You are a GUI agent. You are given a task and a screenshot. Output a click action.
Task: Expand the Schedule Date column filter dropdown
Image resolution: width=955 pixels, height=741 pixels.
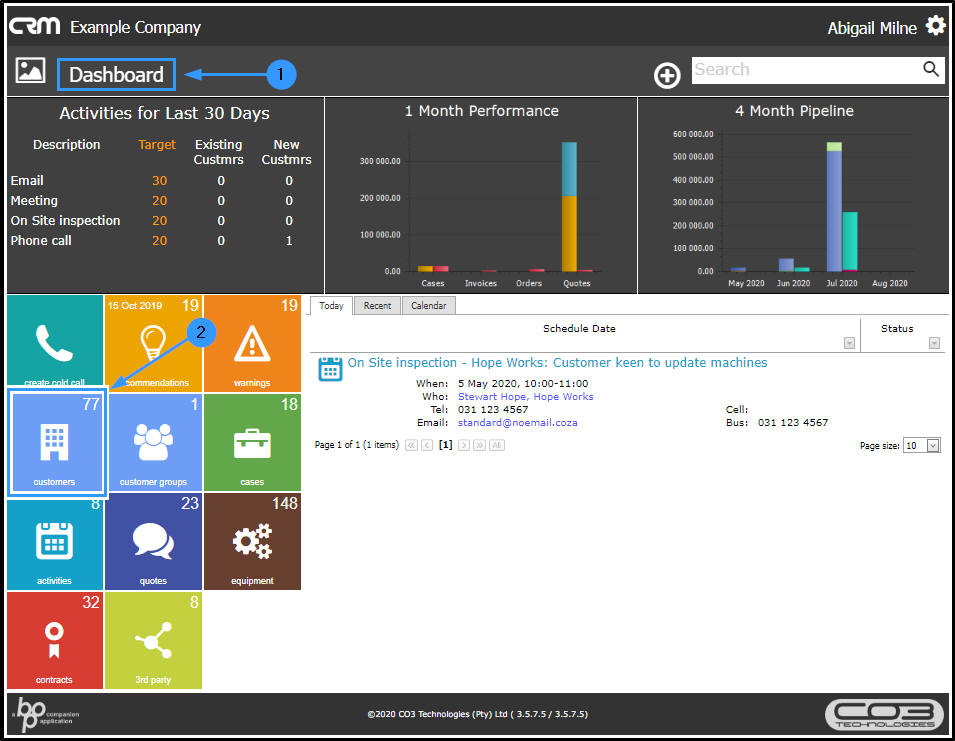click(x=849, y=343)
